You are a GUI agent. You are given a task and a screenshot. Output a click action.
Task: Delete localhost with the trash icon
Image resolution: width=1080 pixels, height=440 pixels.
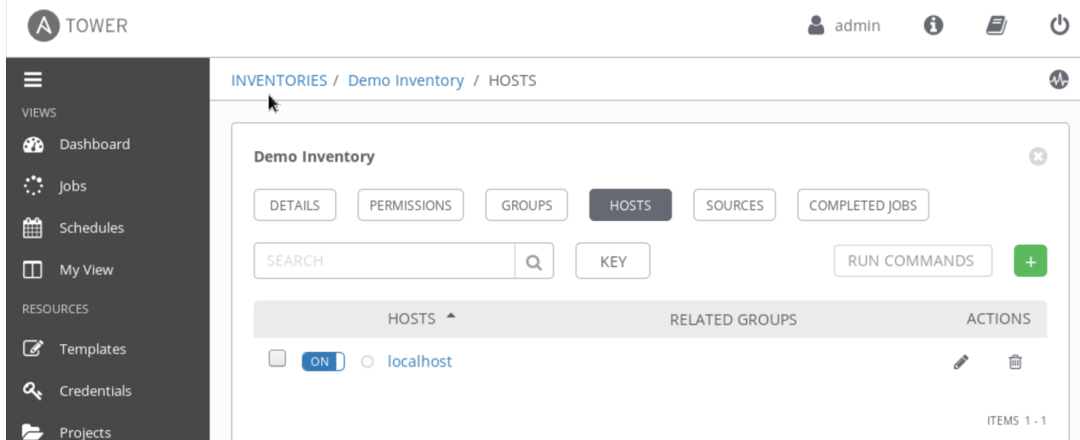click(x=1015, y=362)
